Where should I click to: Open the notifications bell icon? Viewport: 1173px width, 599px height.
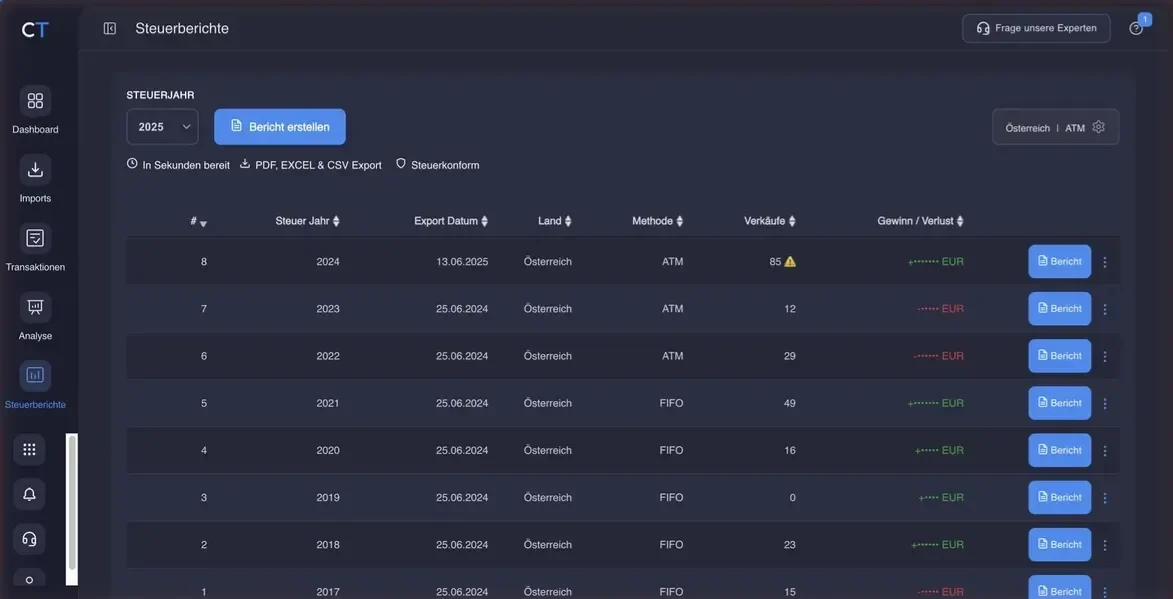coord(29,494)
